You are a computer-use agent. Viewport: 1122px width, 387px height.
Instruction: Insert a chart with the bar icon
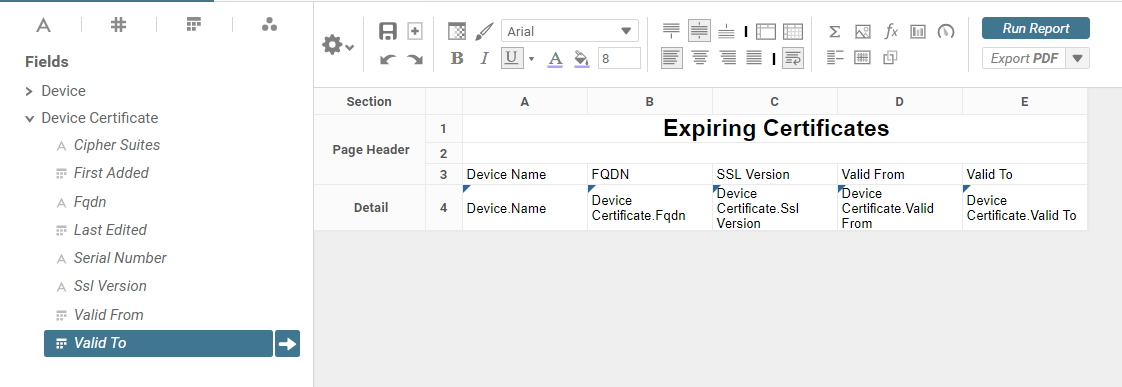[918, 31]
